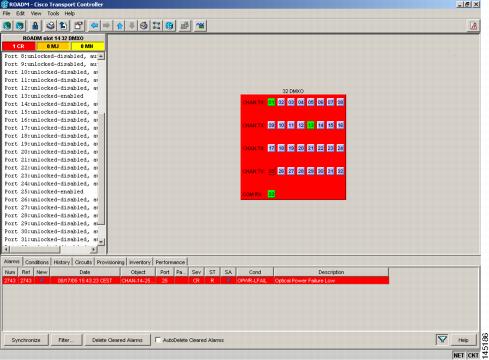Click the port list down scroll arrow
The width and height of the screenshot is (489, 360).
[x=101, y=242]
